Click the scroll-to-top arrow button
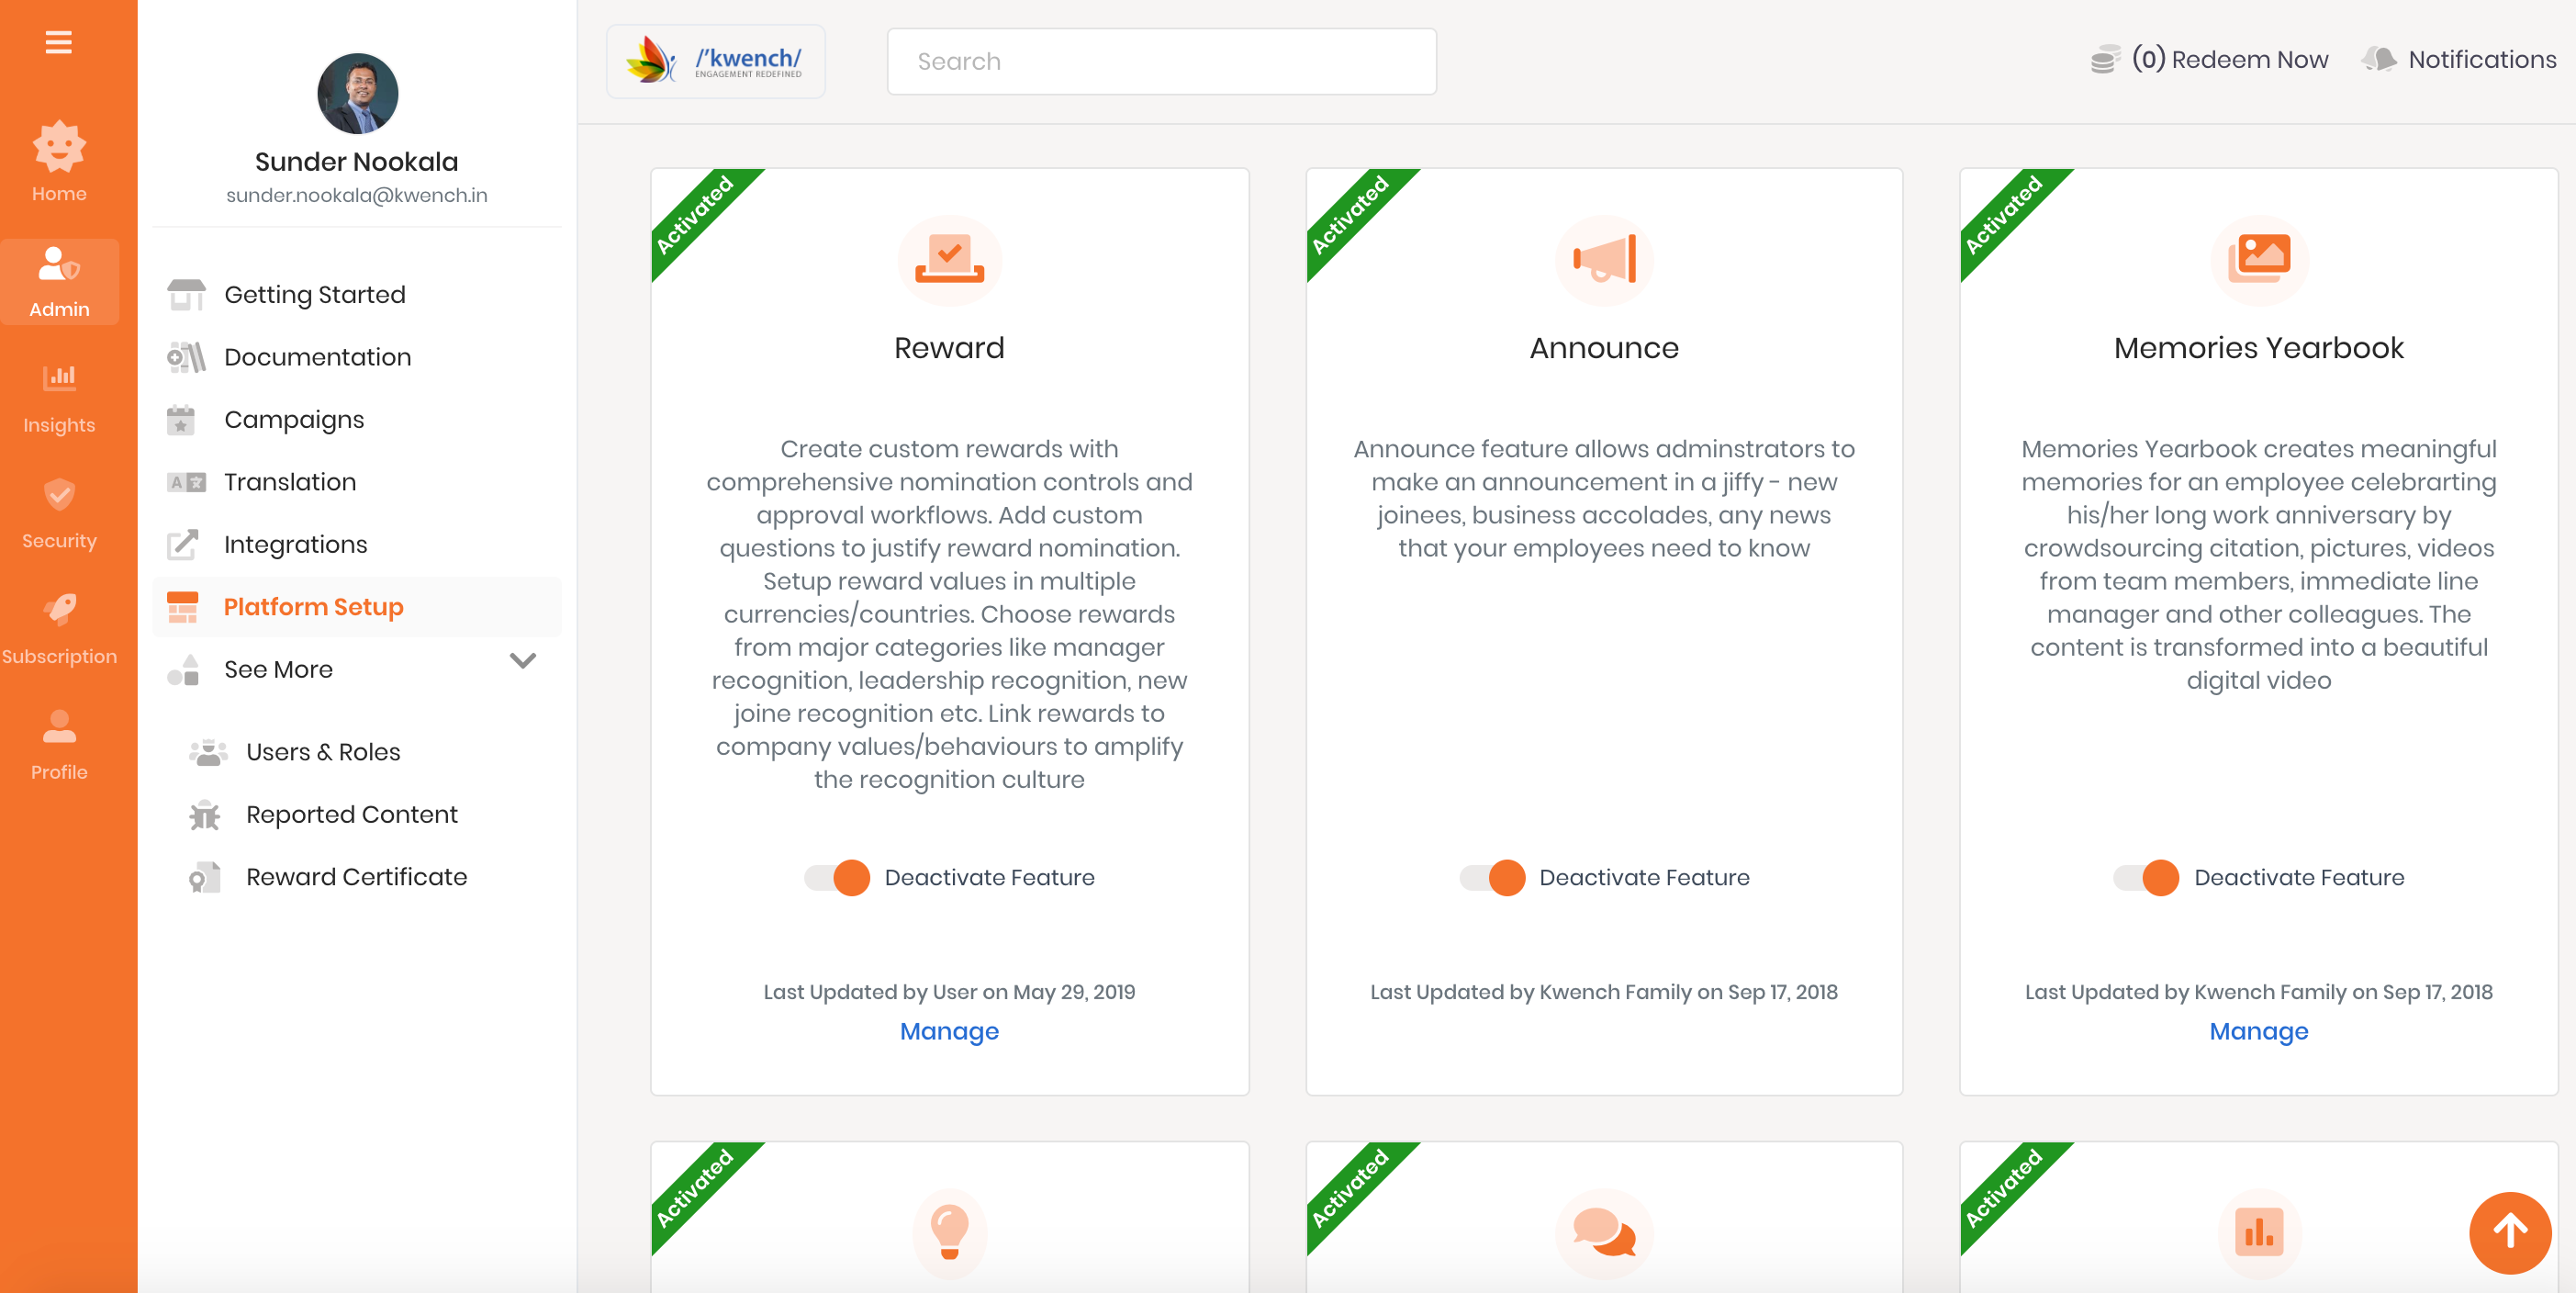Viewport: 2576px width, 1293px height. pos(2509,1231)
